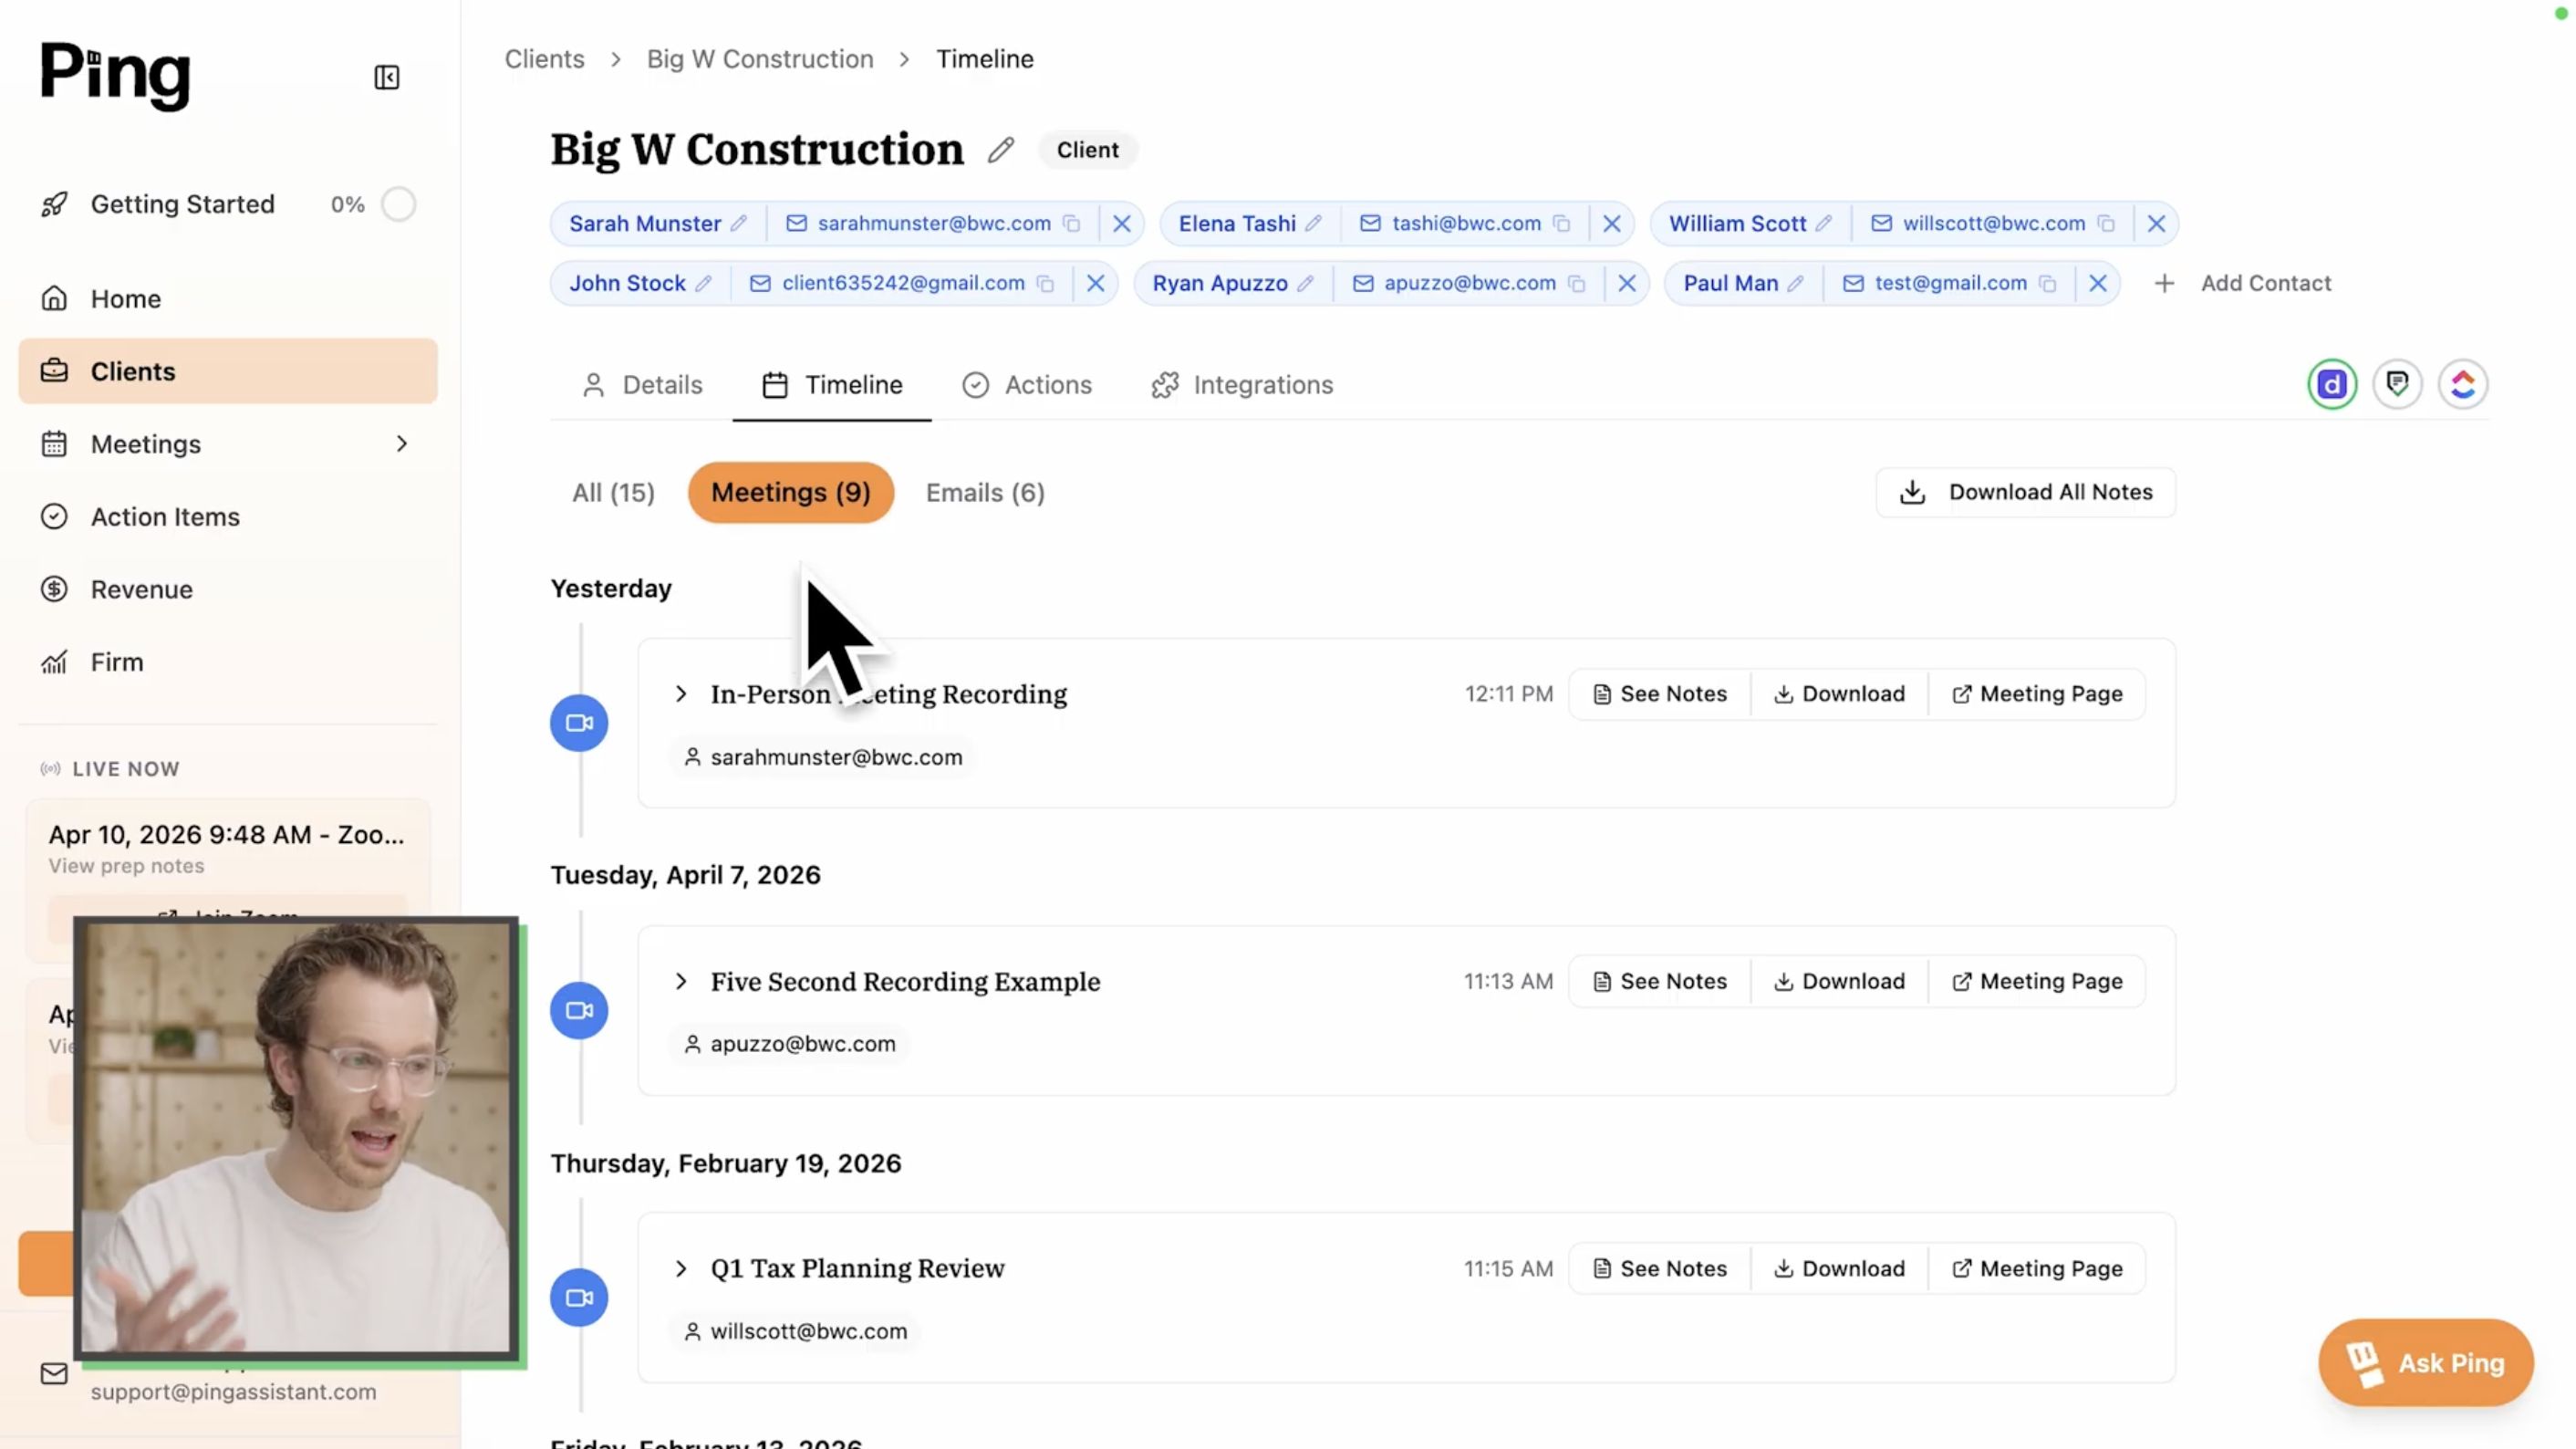Edit Paul Man contact name
Screen dimensions: 2576x1449
(1796, 284)
